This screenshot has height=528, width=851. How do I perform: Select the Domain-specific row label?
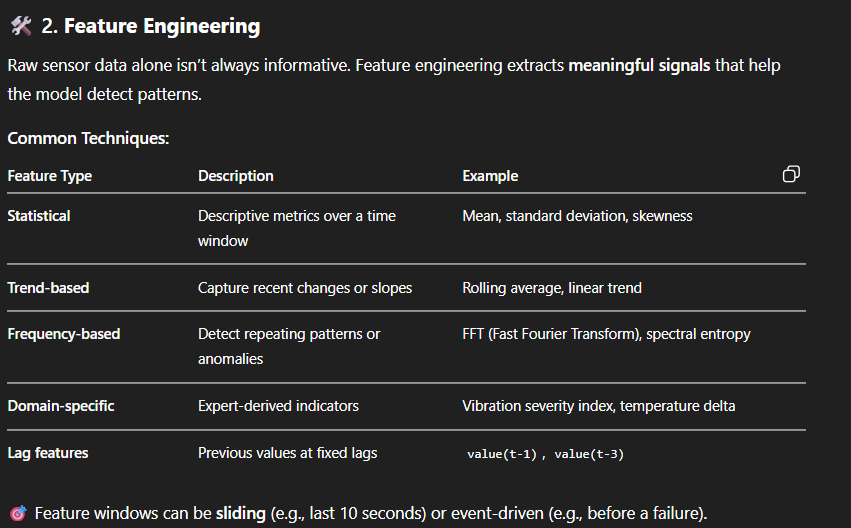(61, 406)
